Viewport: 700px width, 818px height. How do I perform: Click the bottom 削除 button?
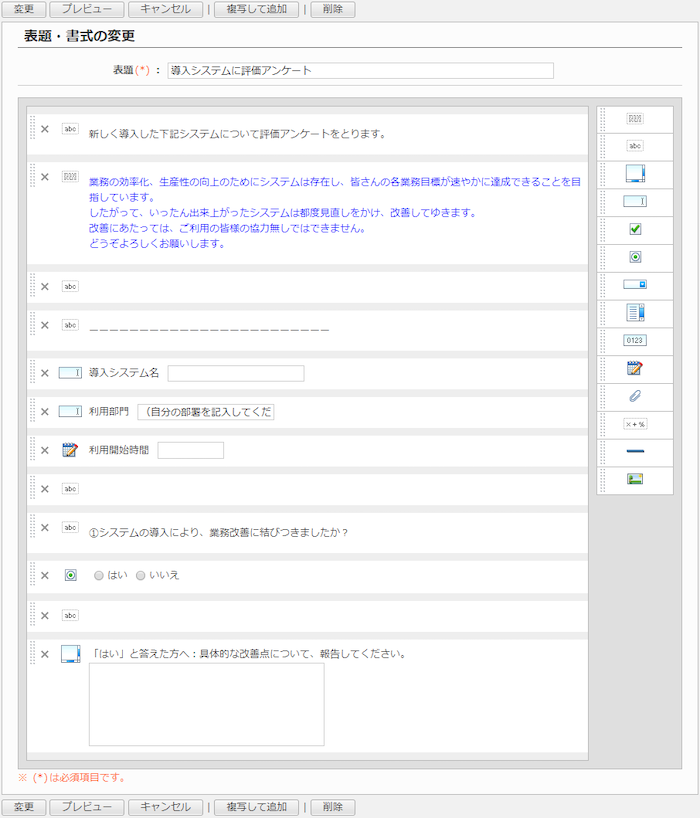click(333, 807)
